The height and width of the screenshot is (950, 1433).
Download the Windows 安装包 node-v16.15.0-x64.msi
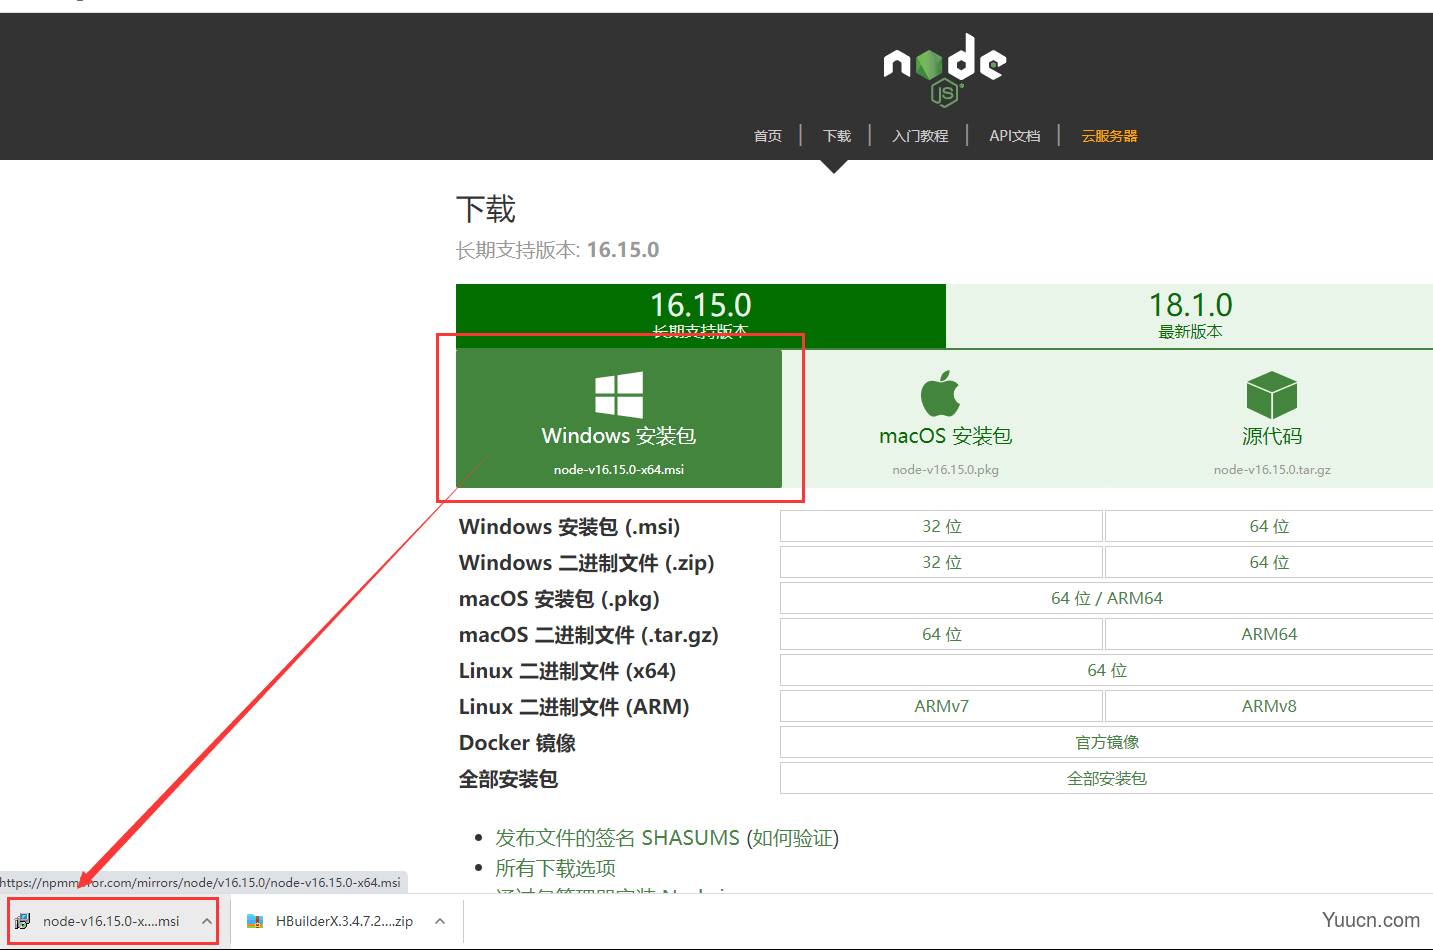pos(619,418)
